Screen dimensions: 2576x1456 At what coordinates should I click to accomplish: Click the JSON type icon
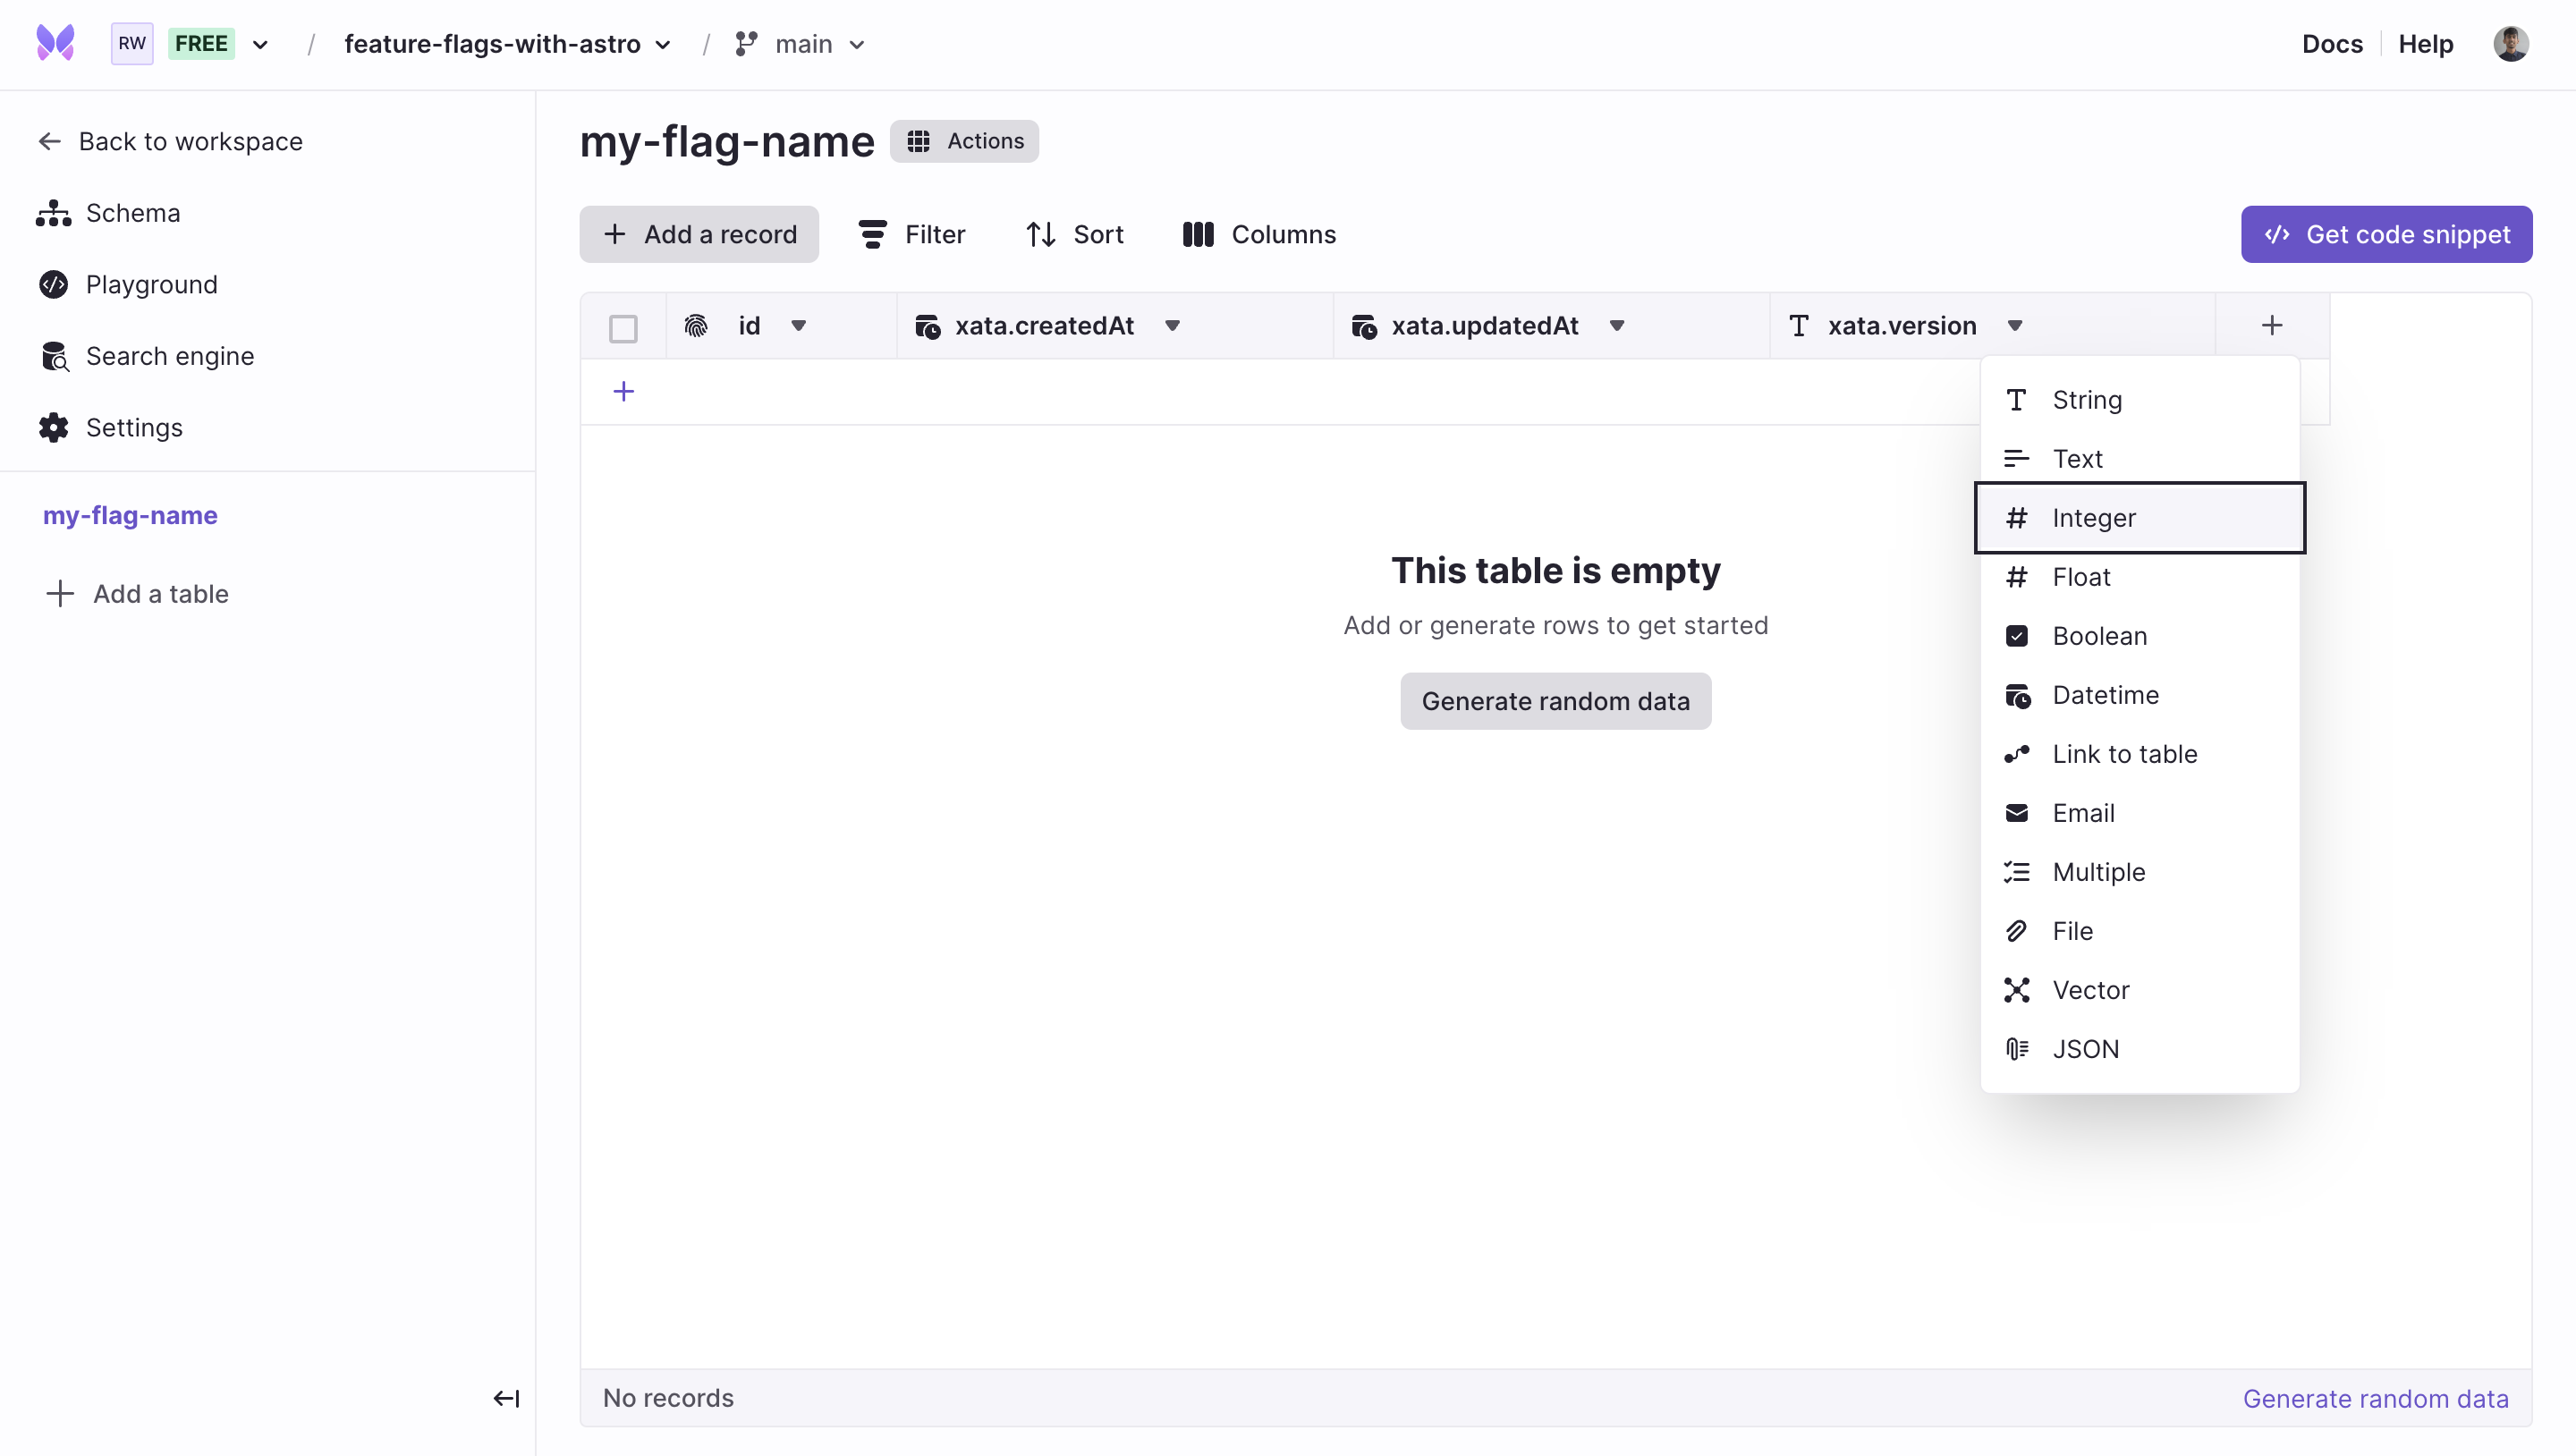pos(2016,1048)
